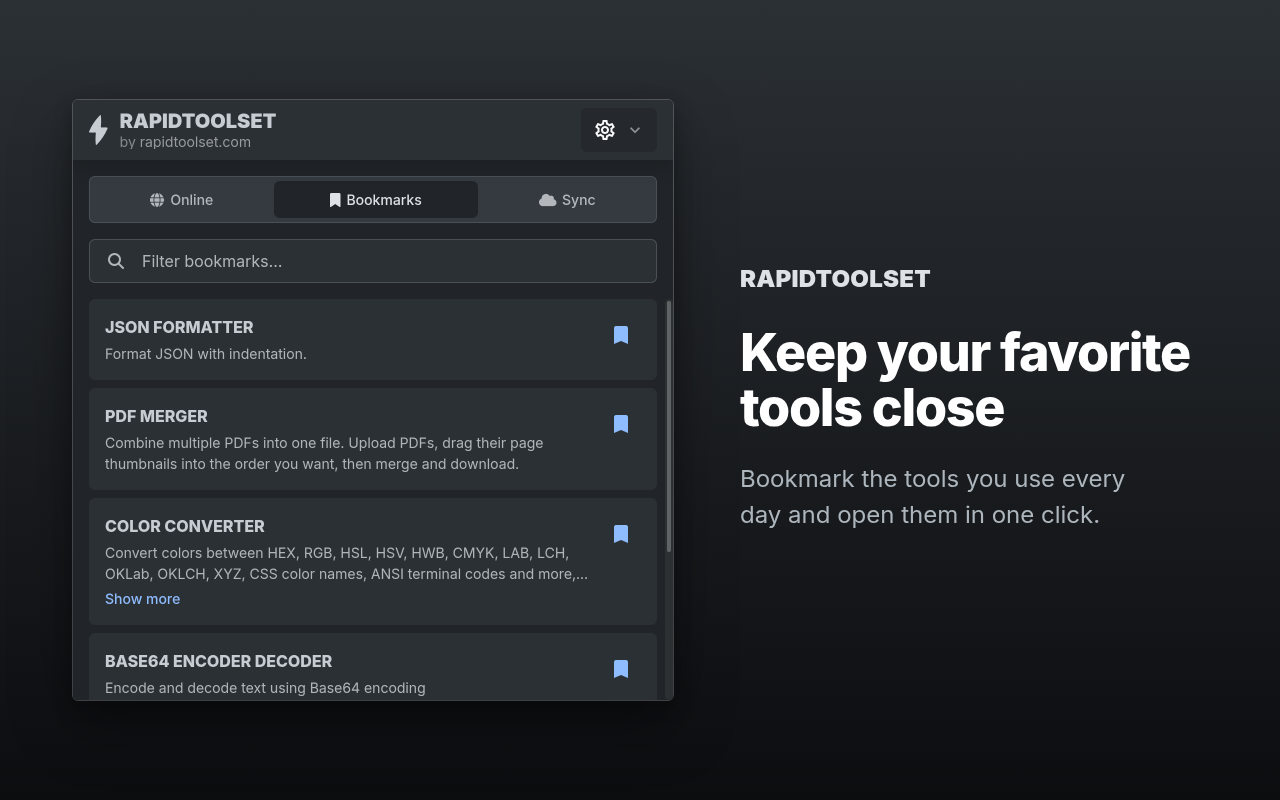The image size is (1280, 800).
Task: Open settings via the gear icon
Action: [x=605, y=130]
